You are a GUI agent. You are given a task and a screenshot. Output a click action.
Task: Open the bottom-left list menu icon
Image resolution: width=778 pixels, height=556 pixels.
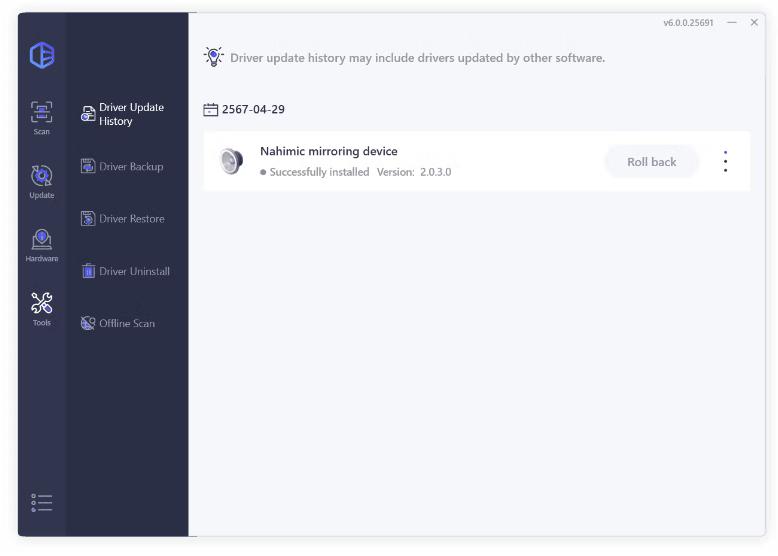(42, 502)
